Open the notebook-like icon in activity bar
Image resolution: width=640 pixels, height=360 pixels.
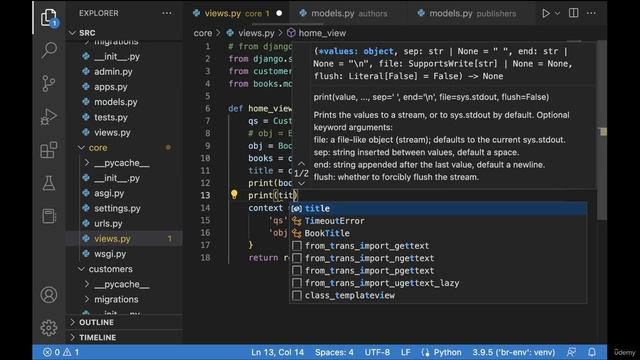tap(49, 216)
